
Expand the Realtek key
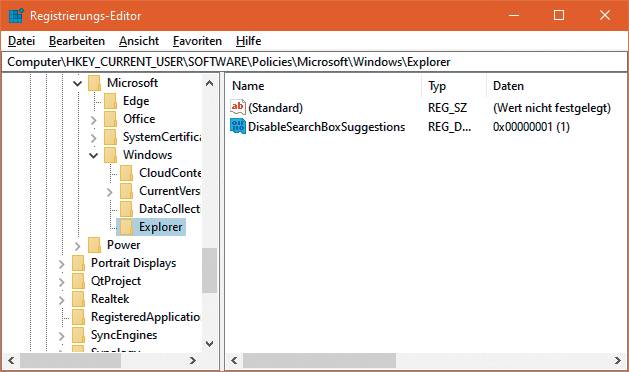61,300
